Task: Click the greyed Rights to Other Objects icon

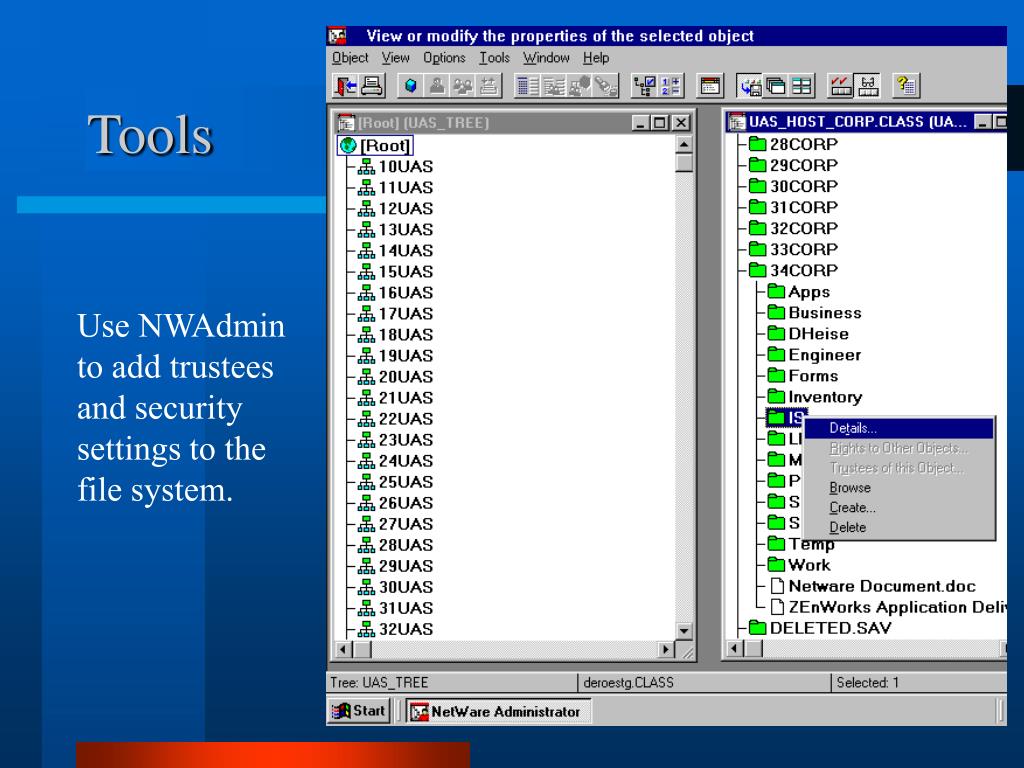Action: click(553, 86)
